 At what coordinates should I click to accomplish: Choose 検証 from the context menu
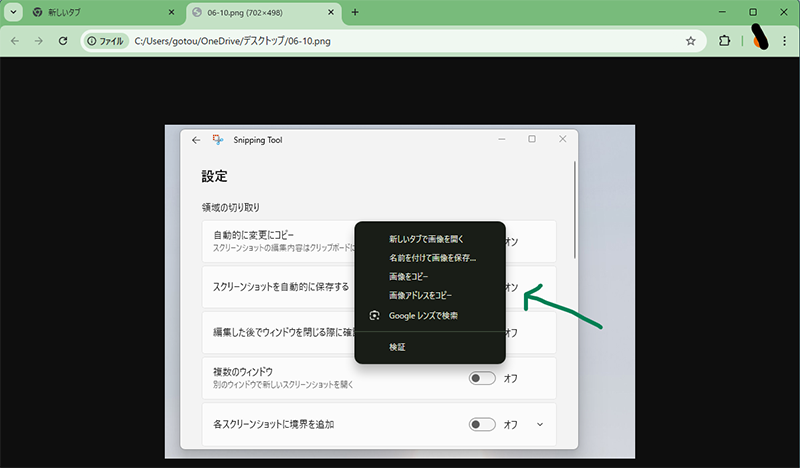coord(430,347)
